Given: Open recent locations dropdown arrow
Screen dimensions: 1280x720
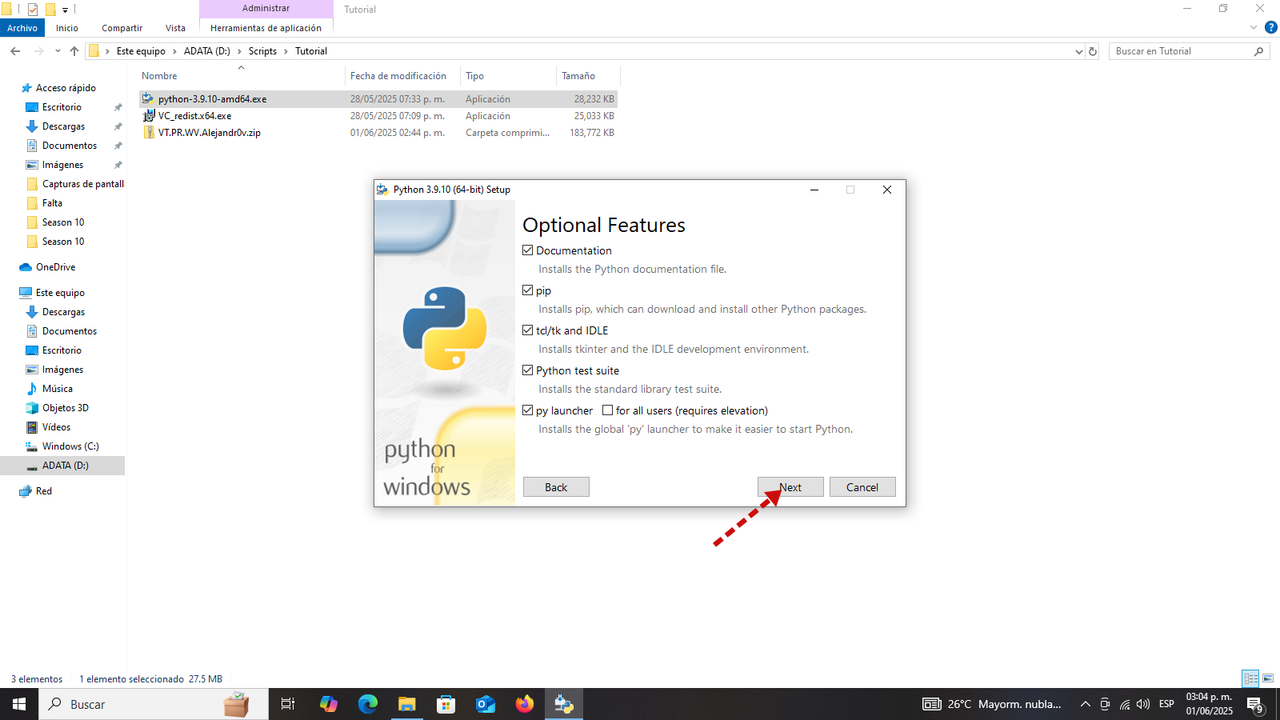Looking at the screenshot, I should [58, 51].
